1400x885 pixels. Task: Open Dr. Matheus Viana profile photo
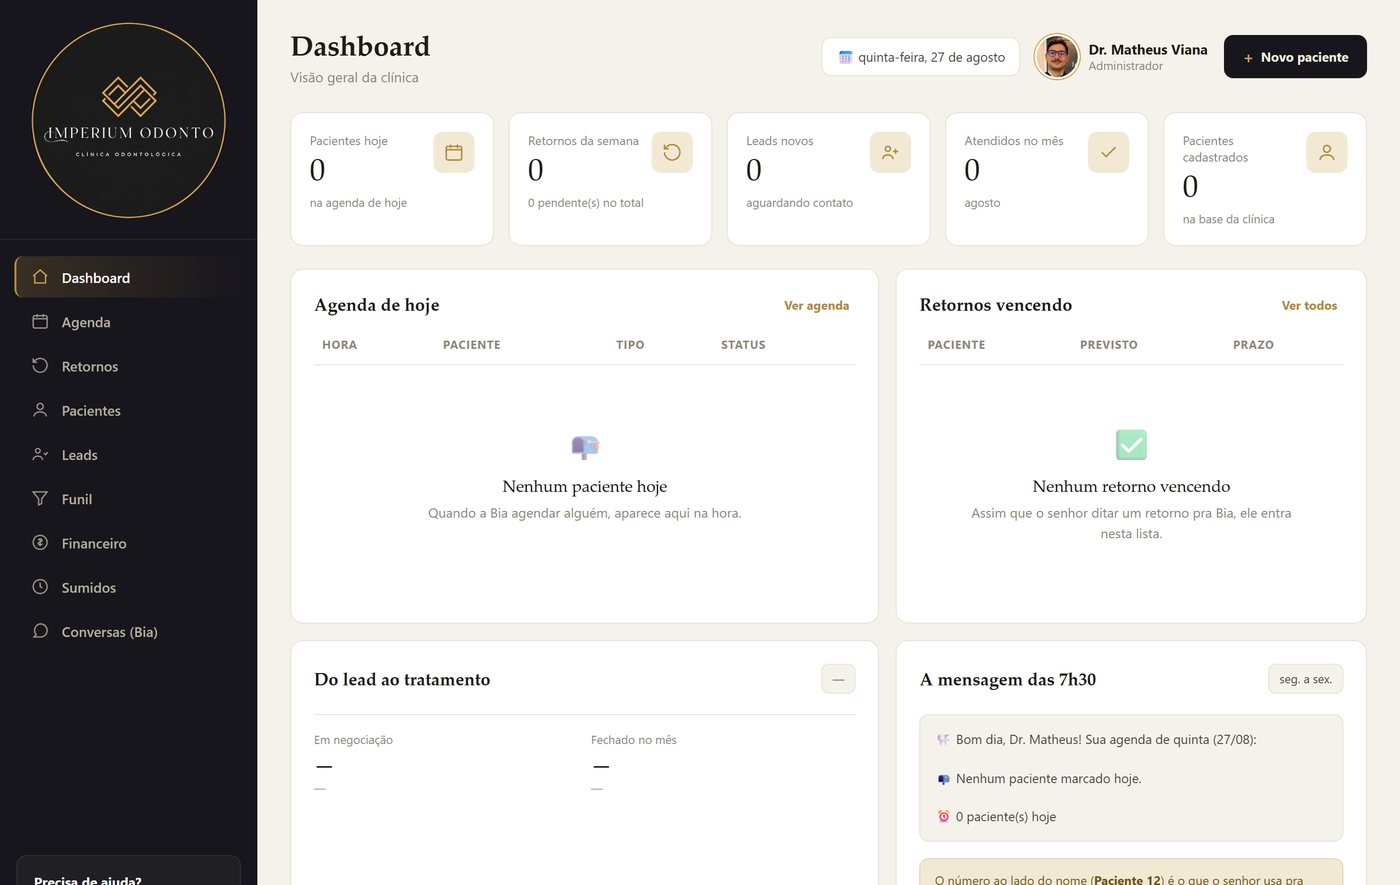[x=1057, y=57]
